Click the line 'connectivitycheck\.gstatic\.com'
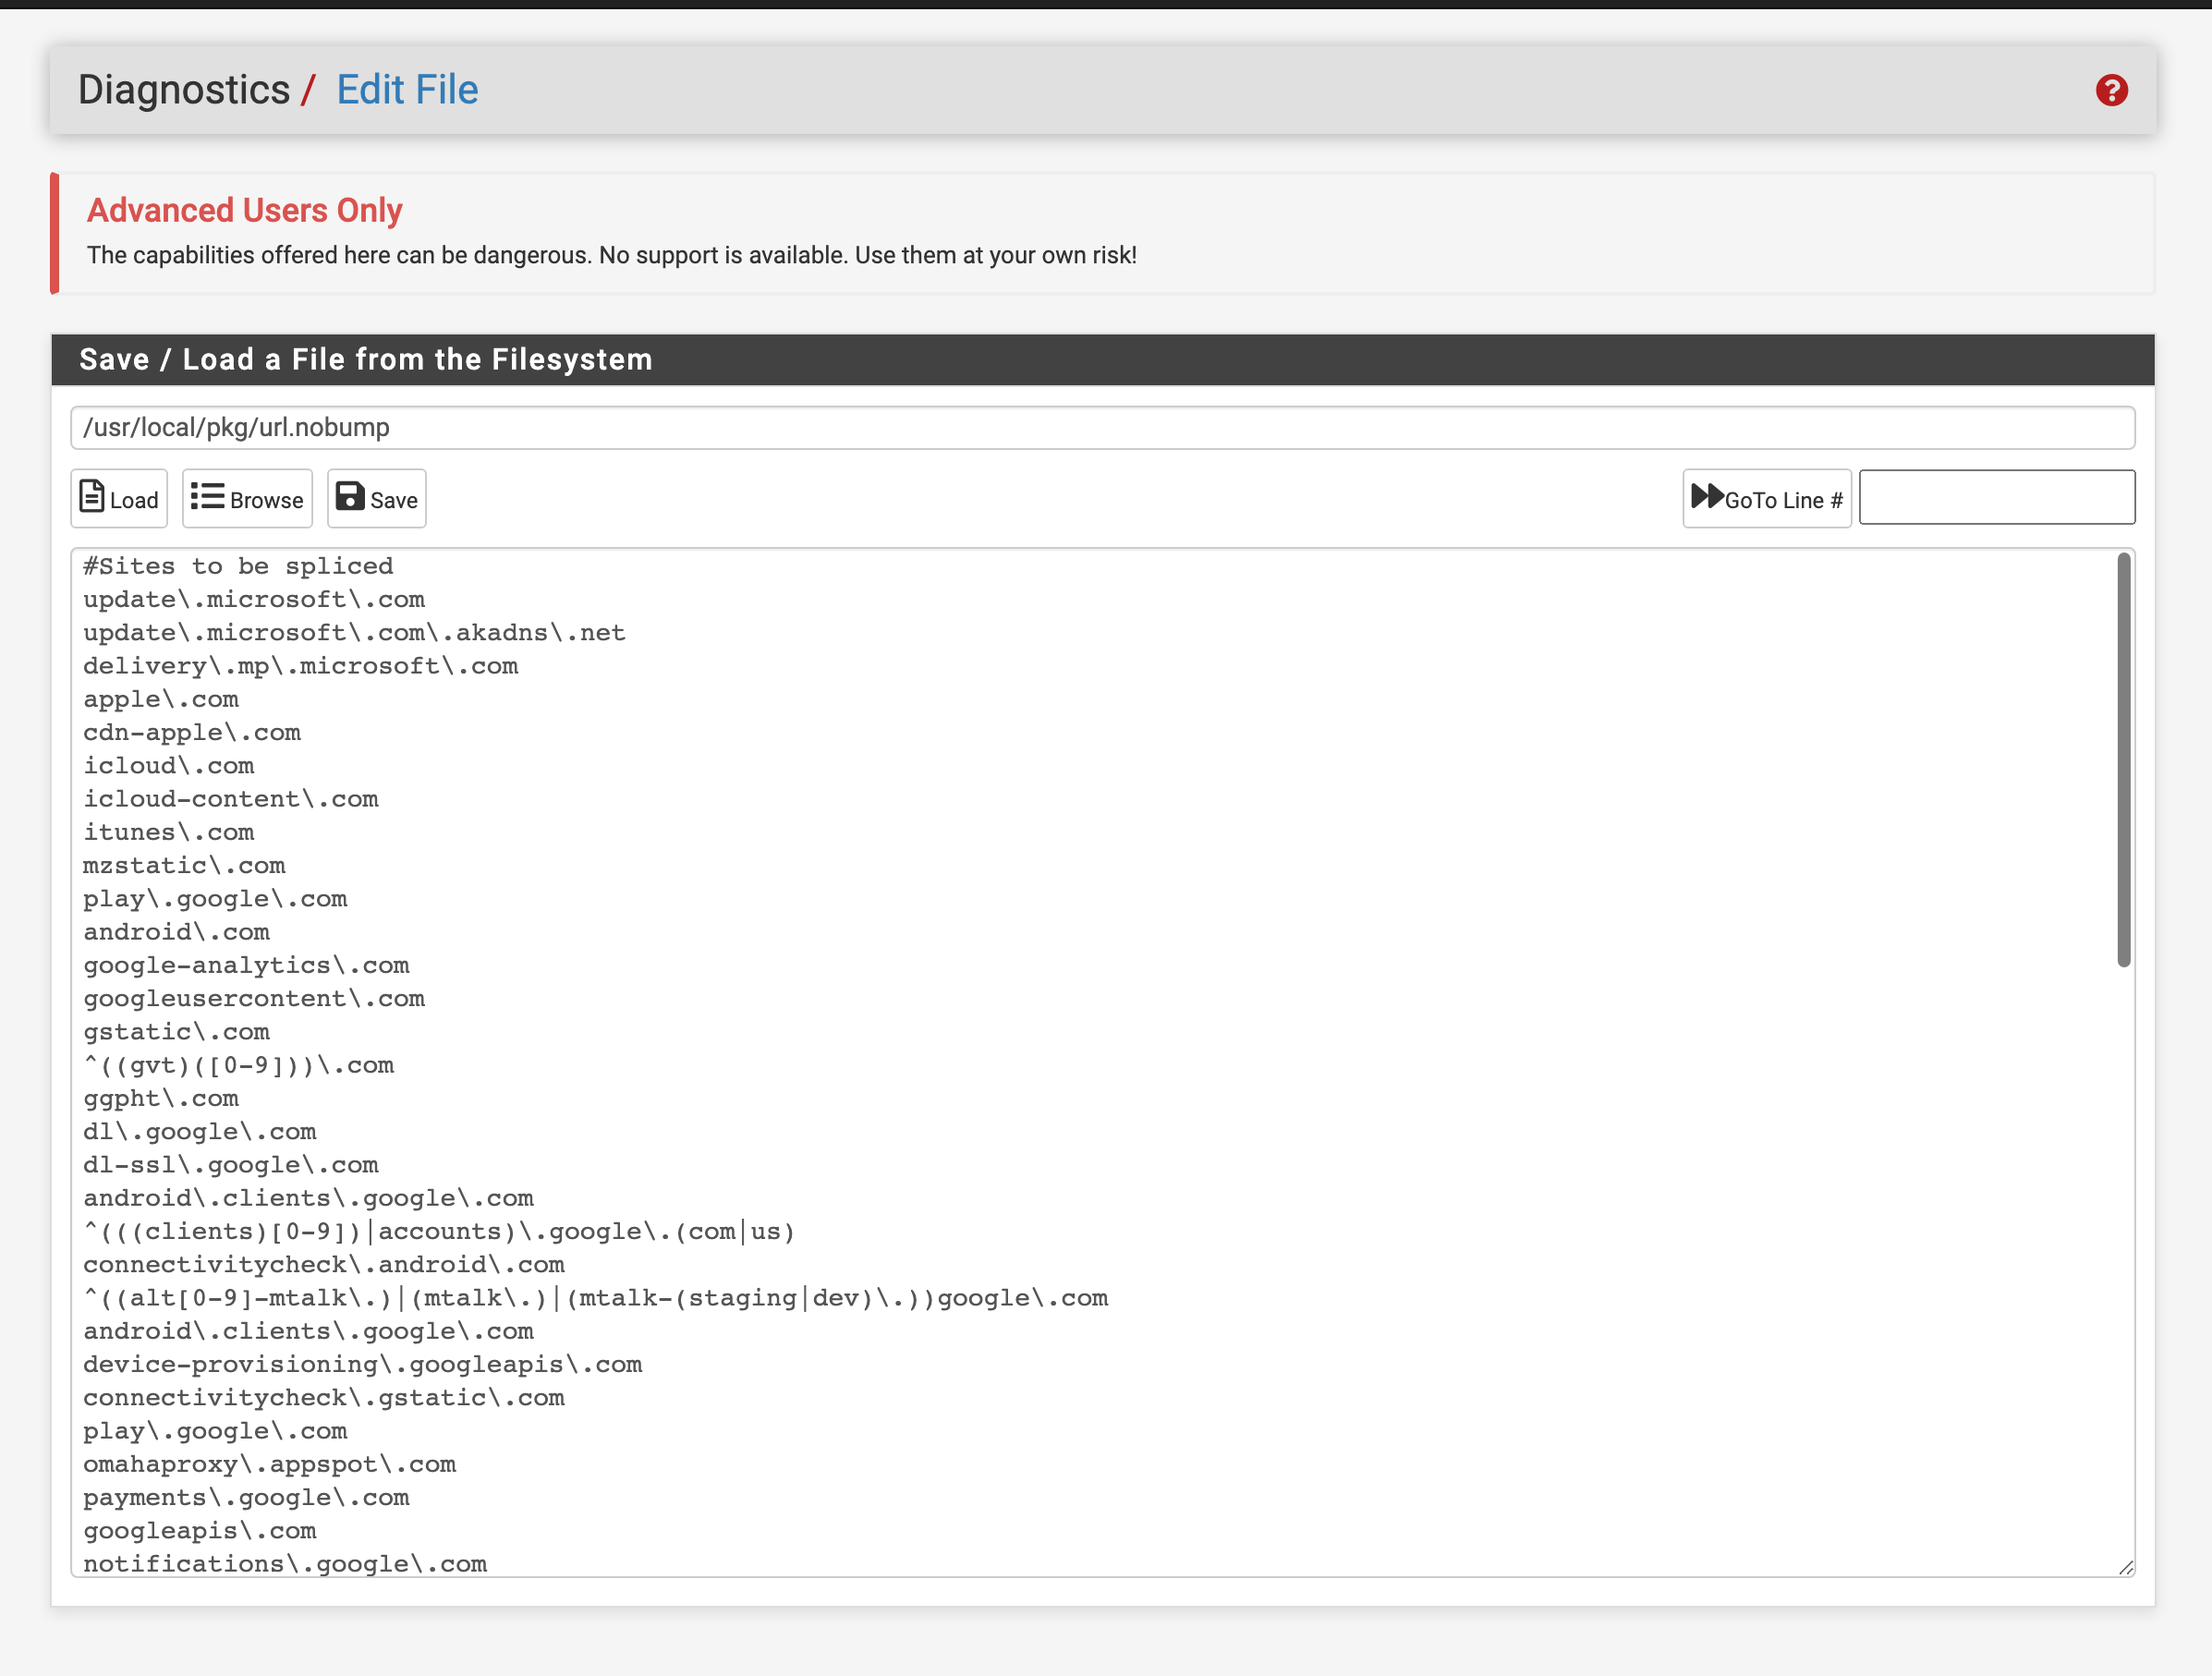The width and height of the screenshot is (2212, 1676). tap(324, 1397)
